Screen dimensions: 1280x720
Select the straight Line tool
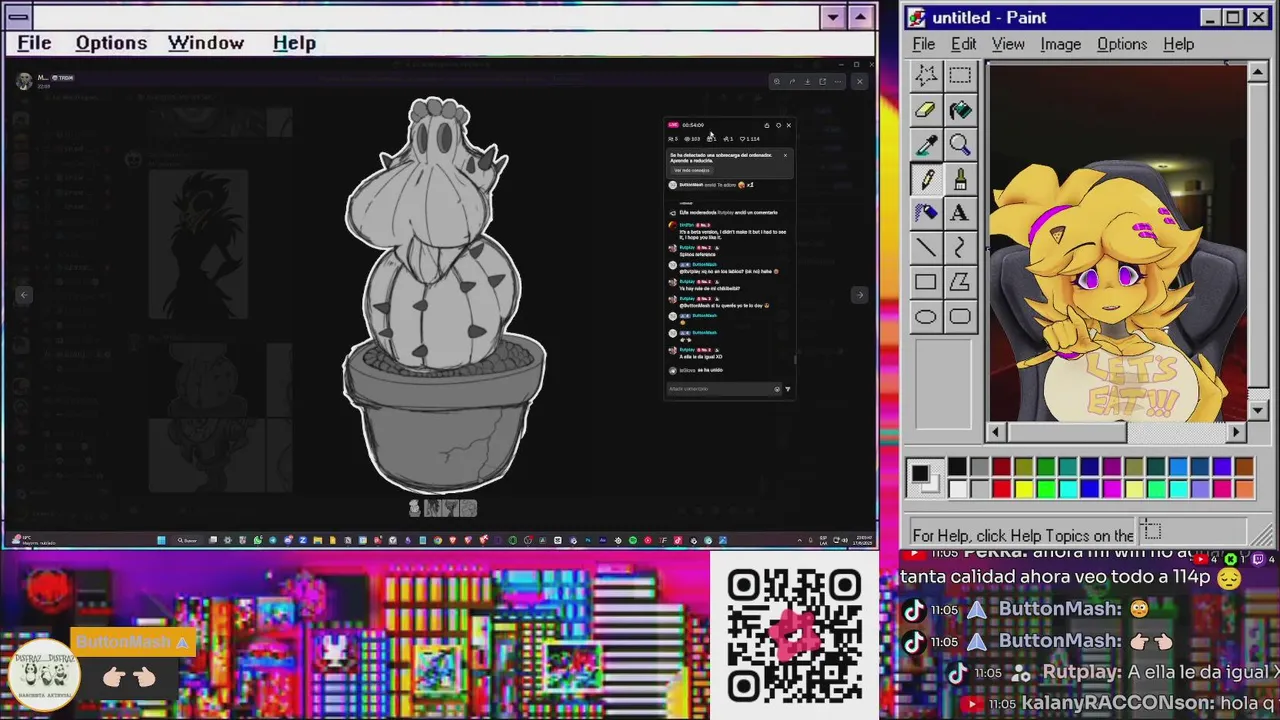click(x=926, y=248)
